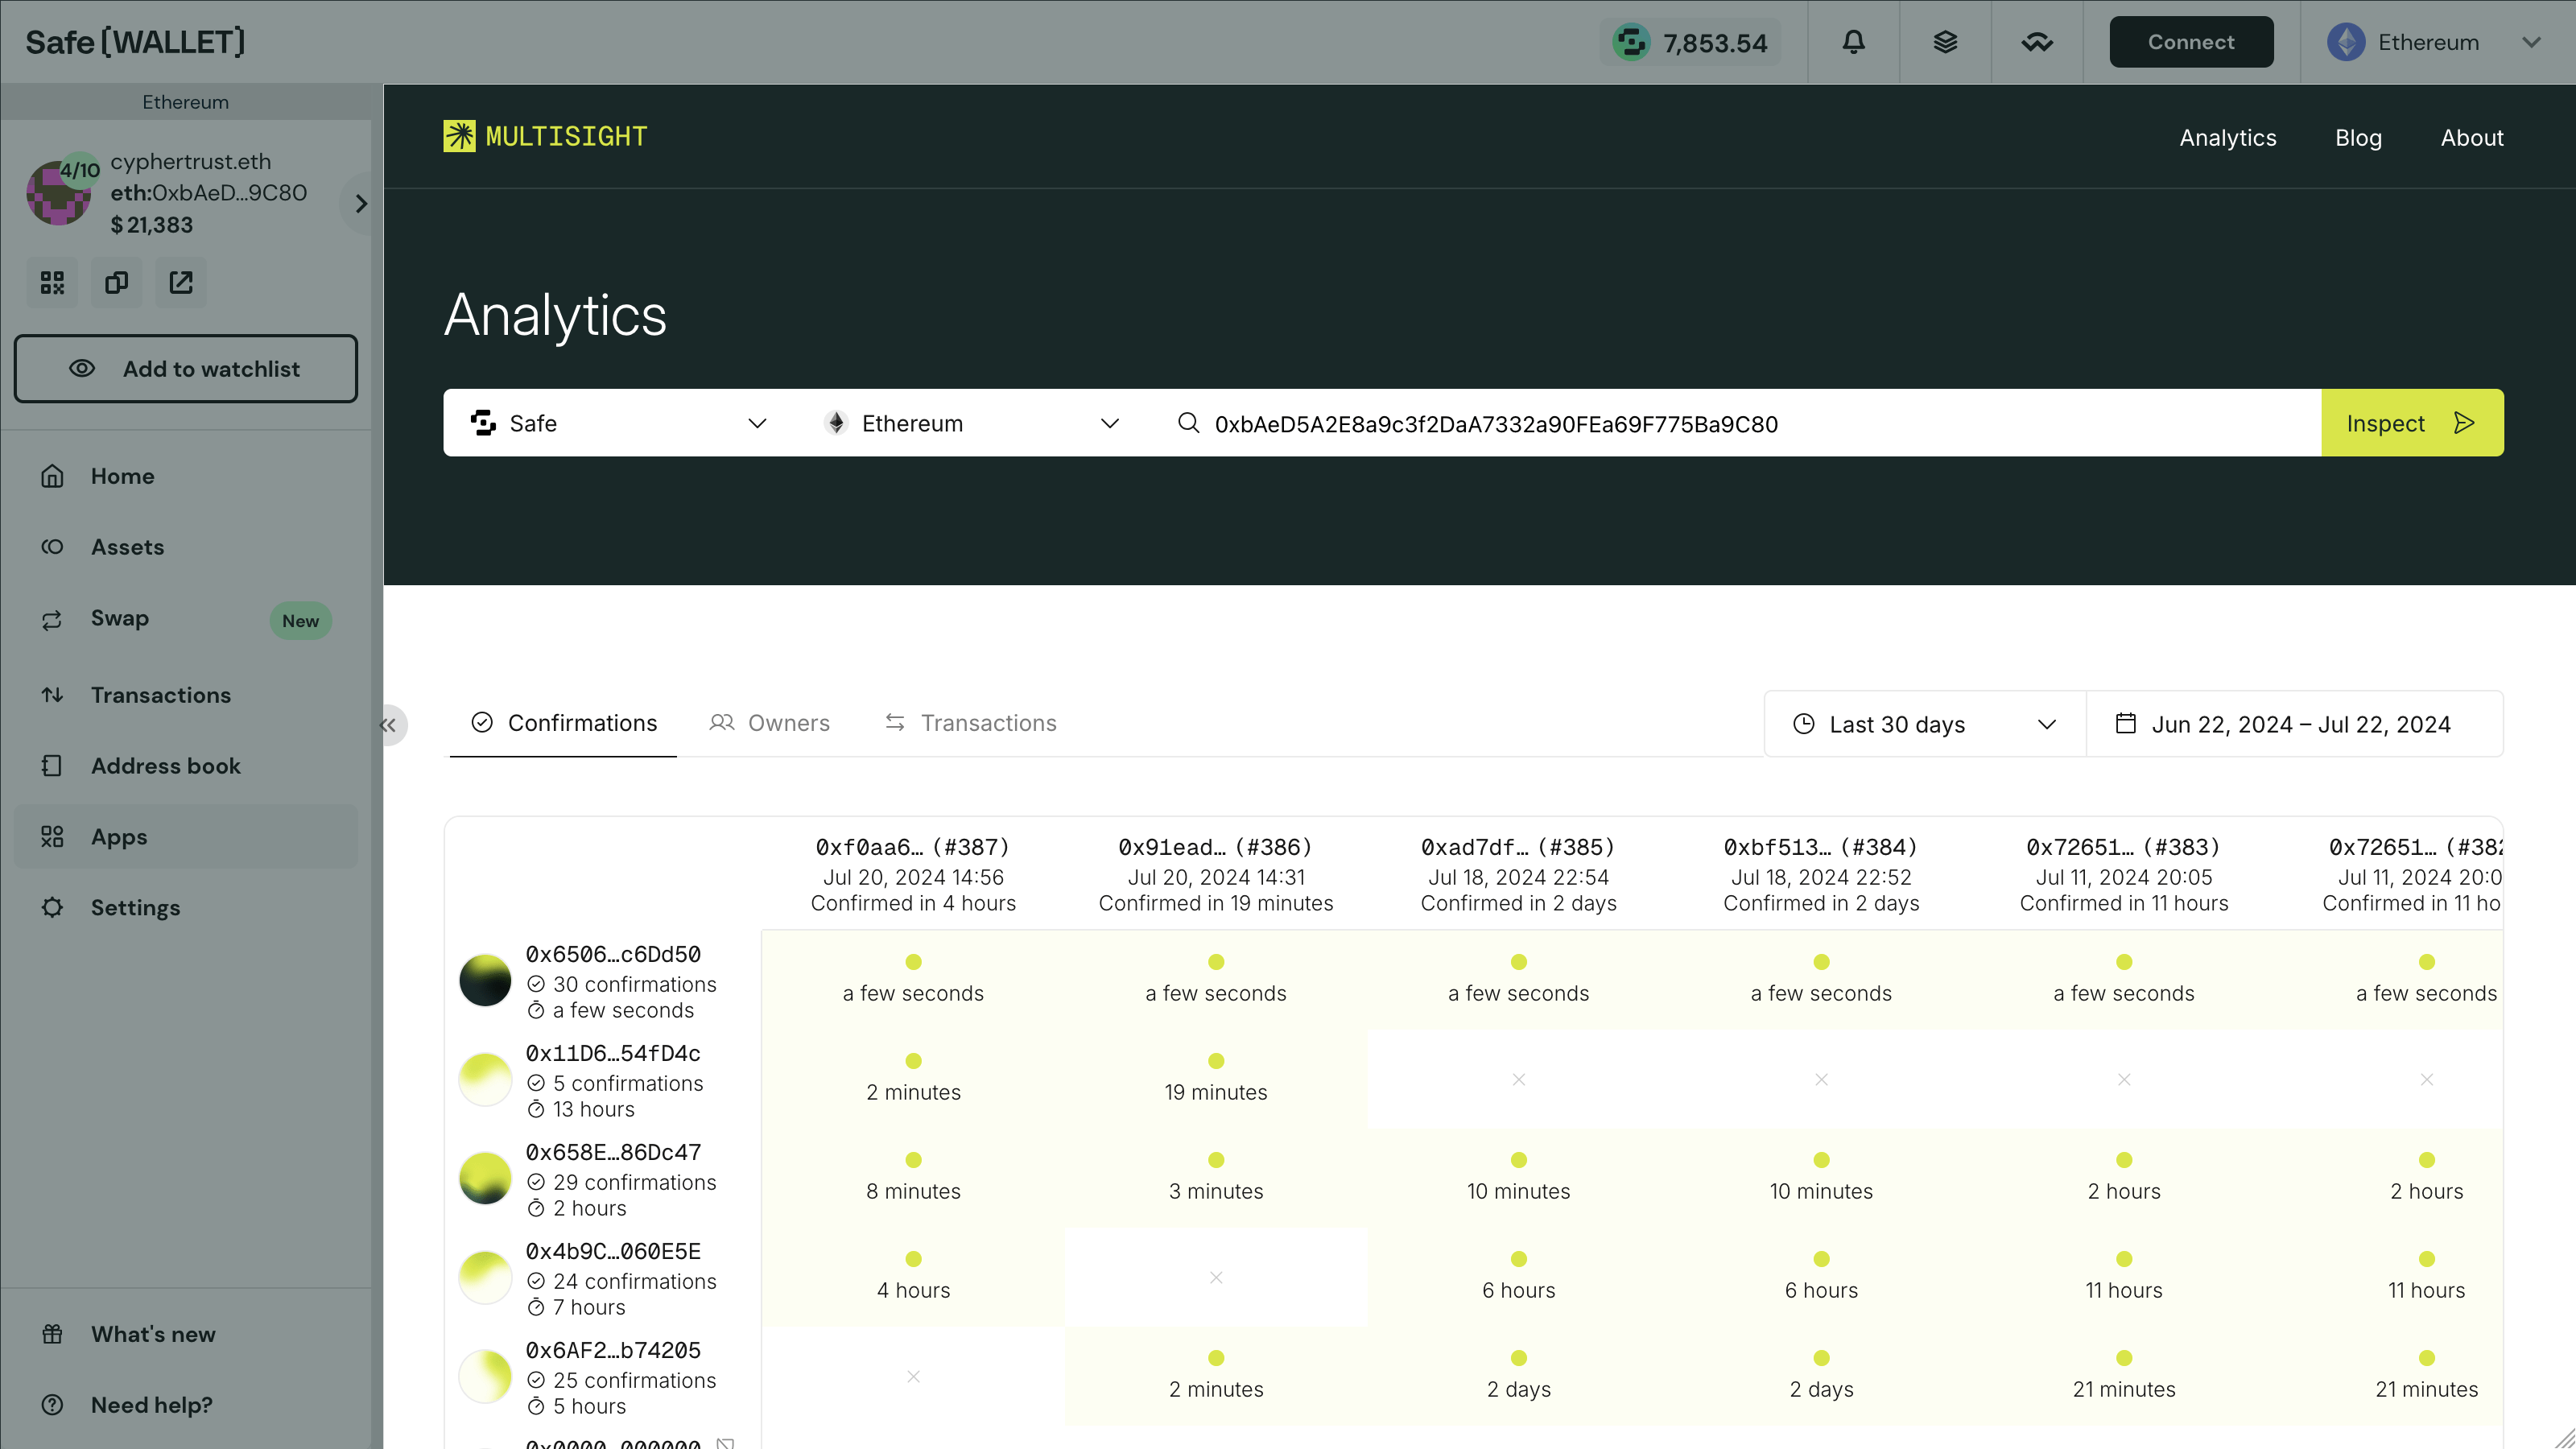Open What's new in sidebar
This screenshot has height=1449, width=2576.
coord(186,1334)
